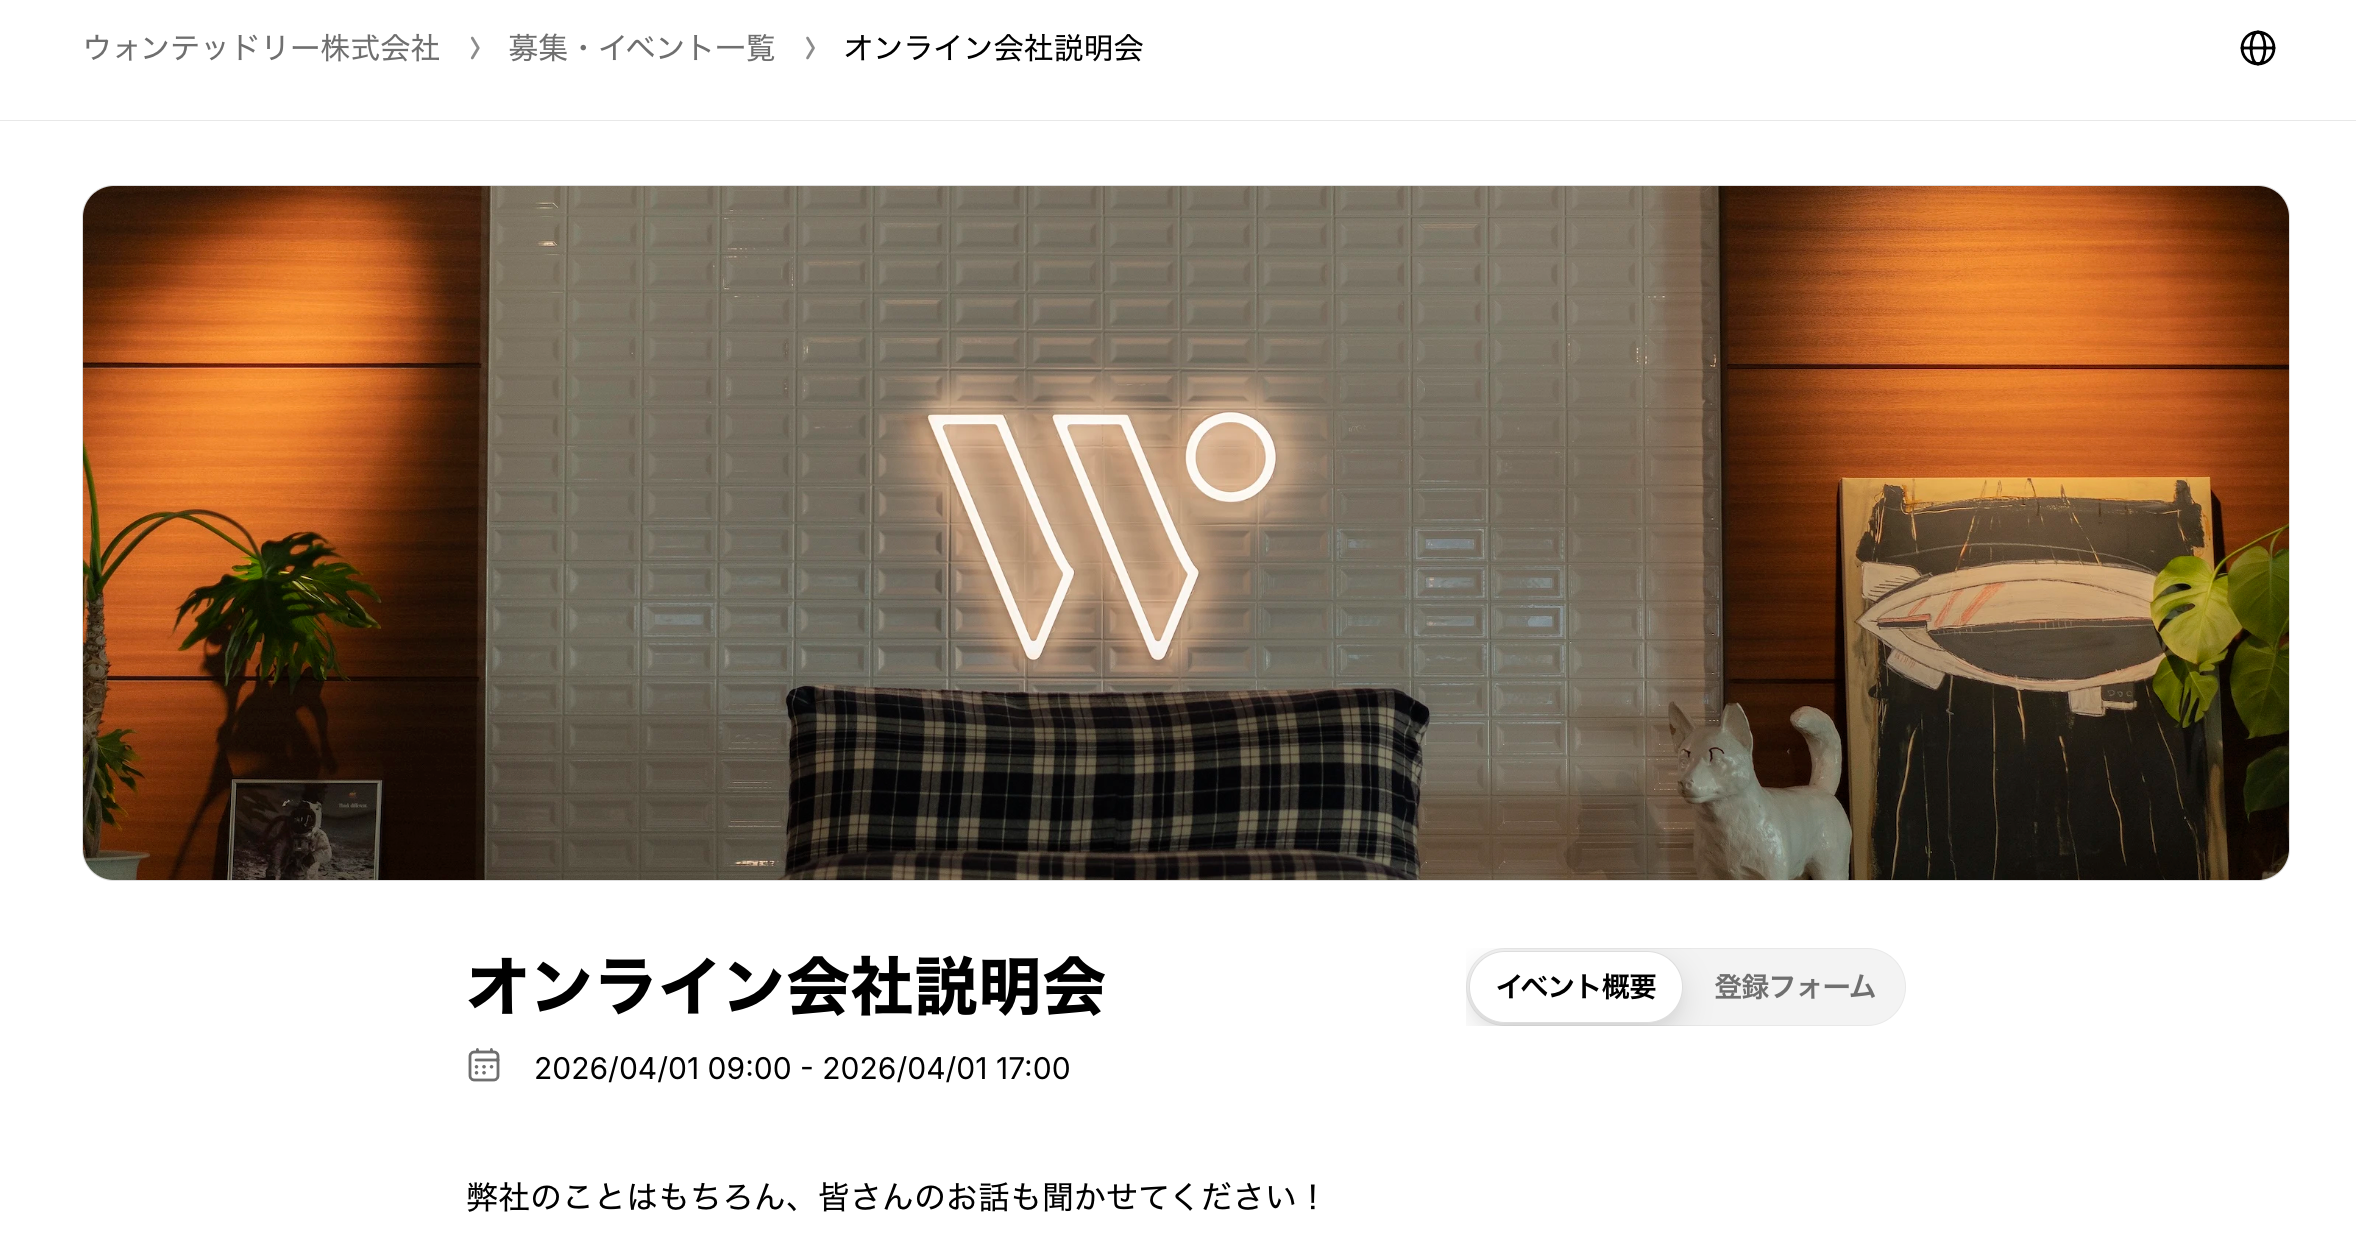This screenshot has width=2356, height=1250.
Task: Click the astronaut photo frame in banner
Action: click(x=306, y=829)
